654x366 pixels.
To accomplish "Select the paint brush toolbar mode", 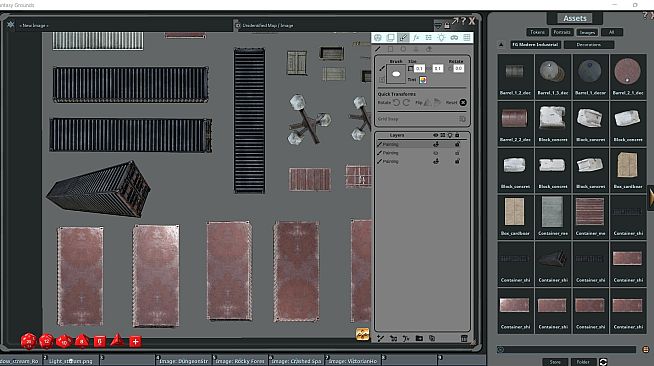I will tap(403, 38).
